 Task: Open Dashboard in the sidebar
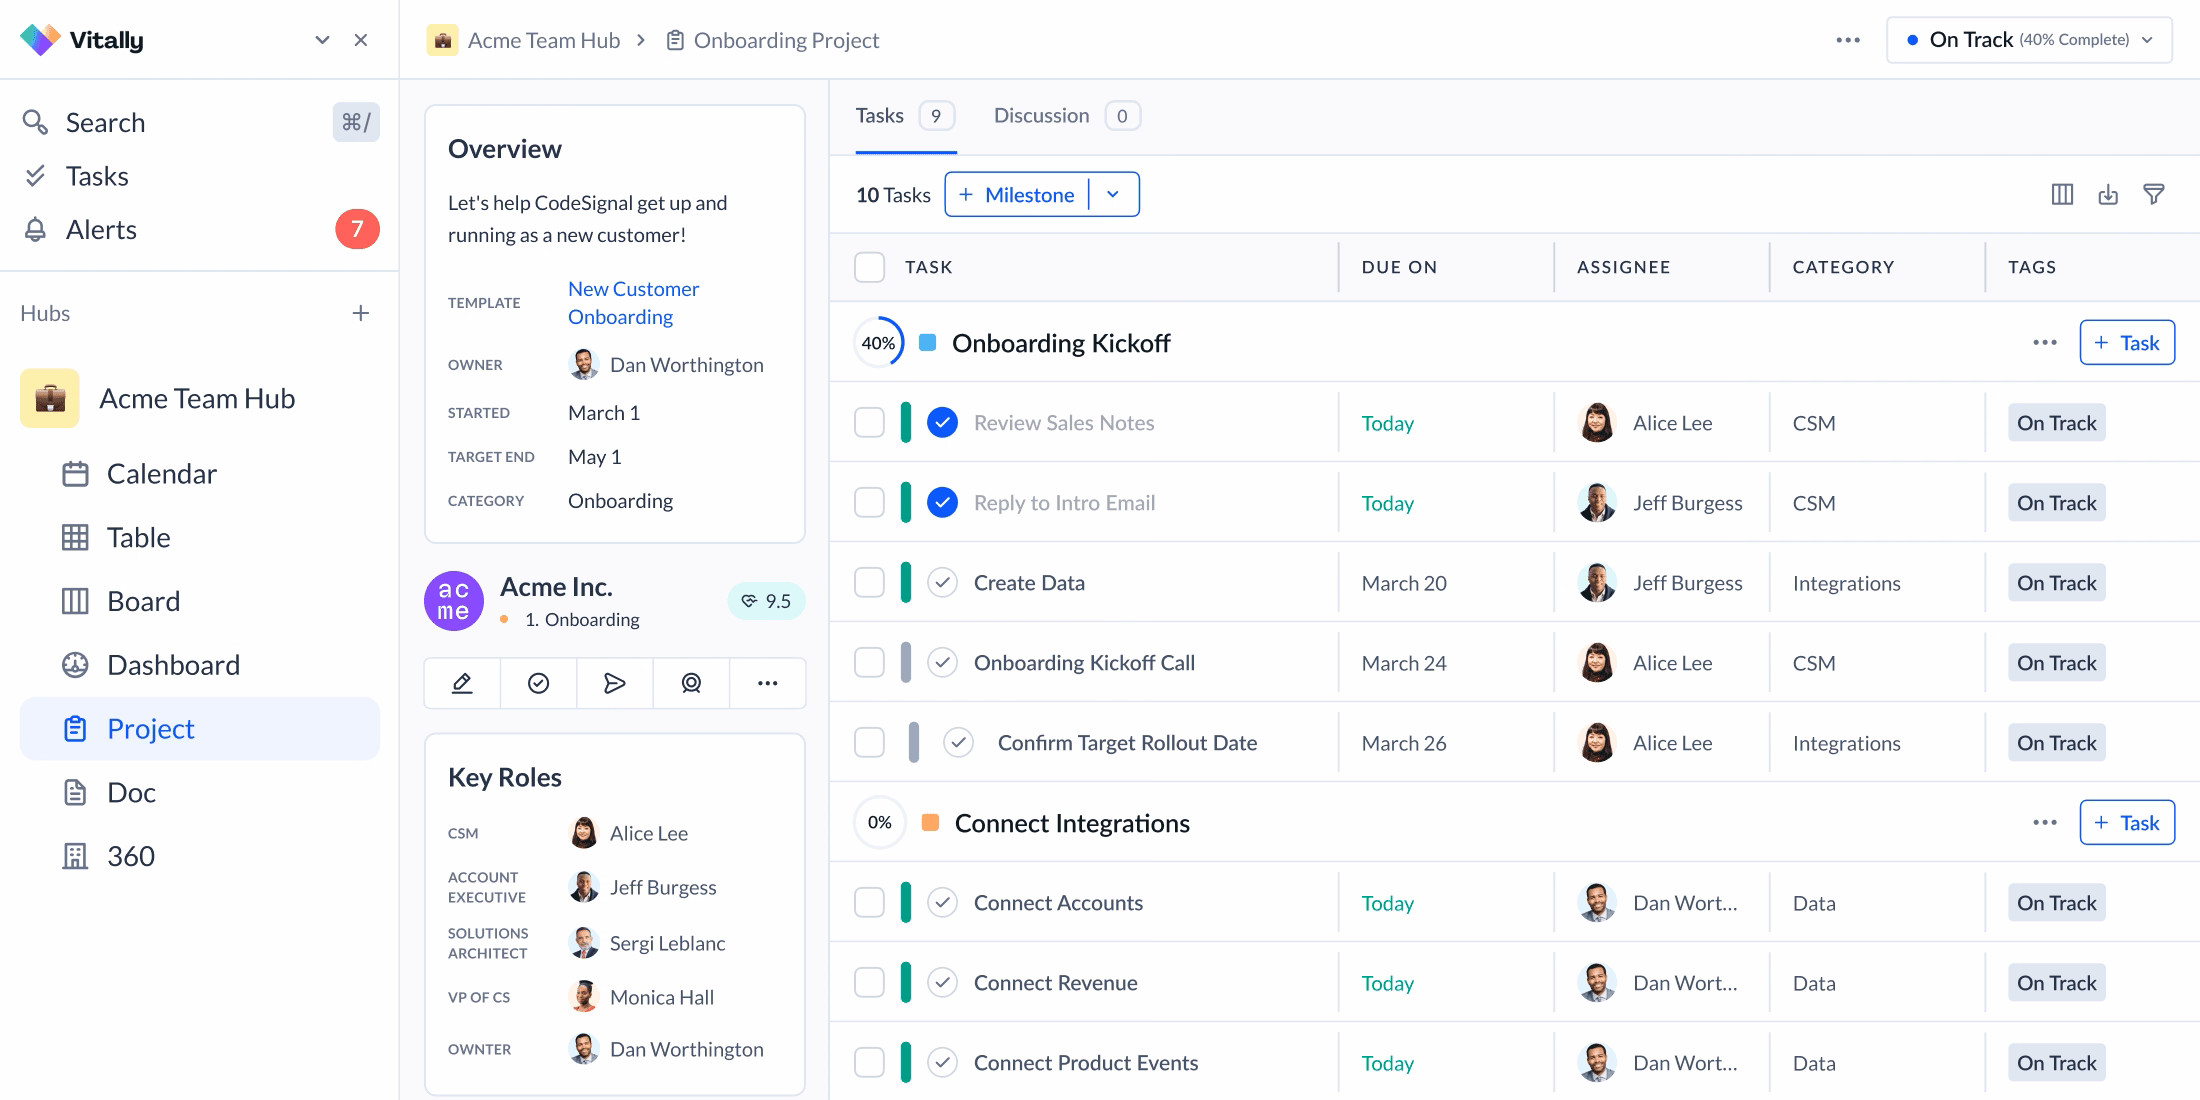(x=173, y=665)
